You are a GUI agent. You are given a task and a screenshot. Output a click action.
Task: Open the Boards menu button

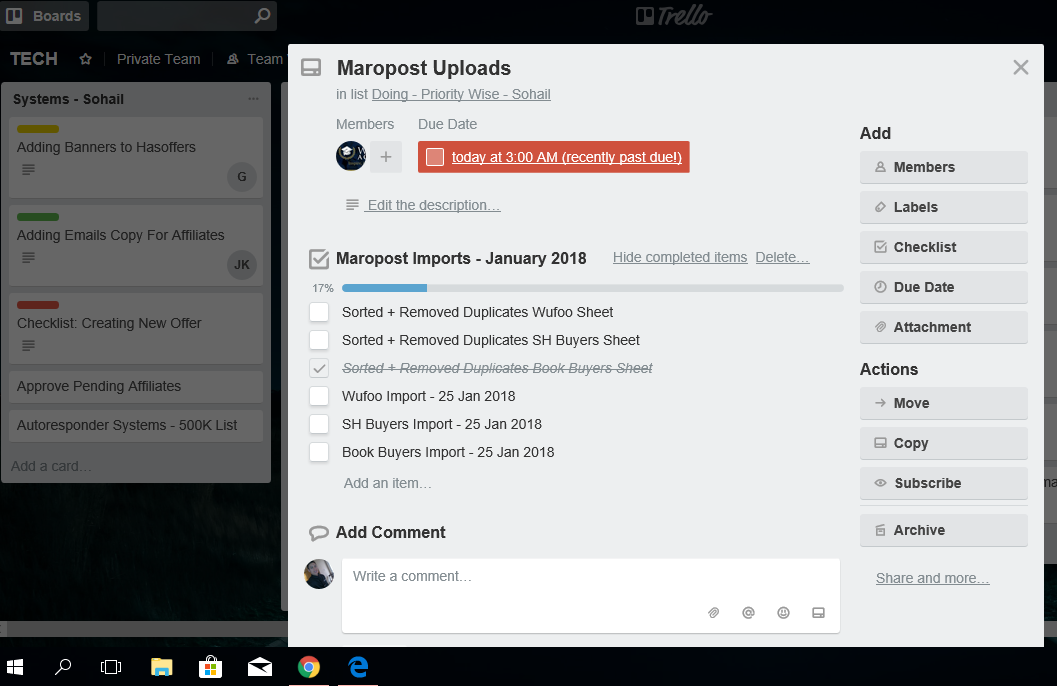click(44, 15)
